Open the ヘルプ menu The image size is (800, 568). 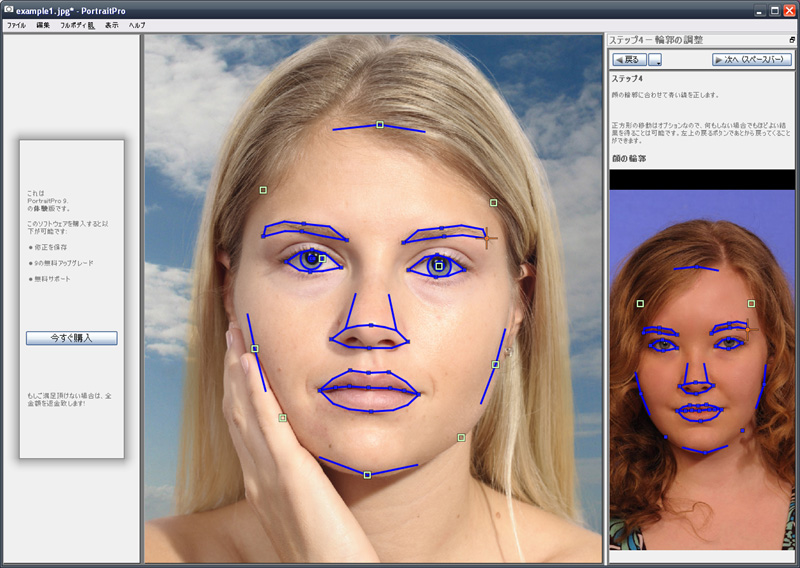click(x=137, y=25)
